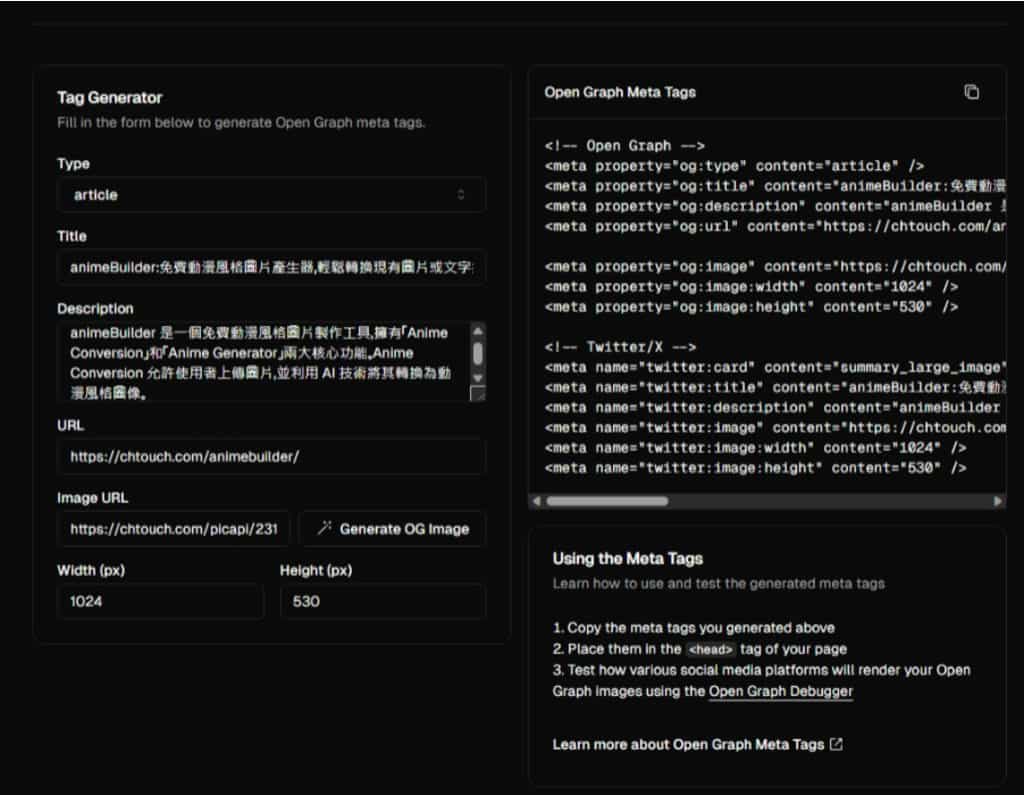This screenshot has height=795, width=1024.
Task: Click the Open Graph comment line
Action: click(624, 146)
